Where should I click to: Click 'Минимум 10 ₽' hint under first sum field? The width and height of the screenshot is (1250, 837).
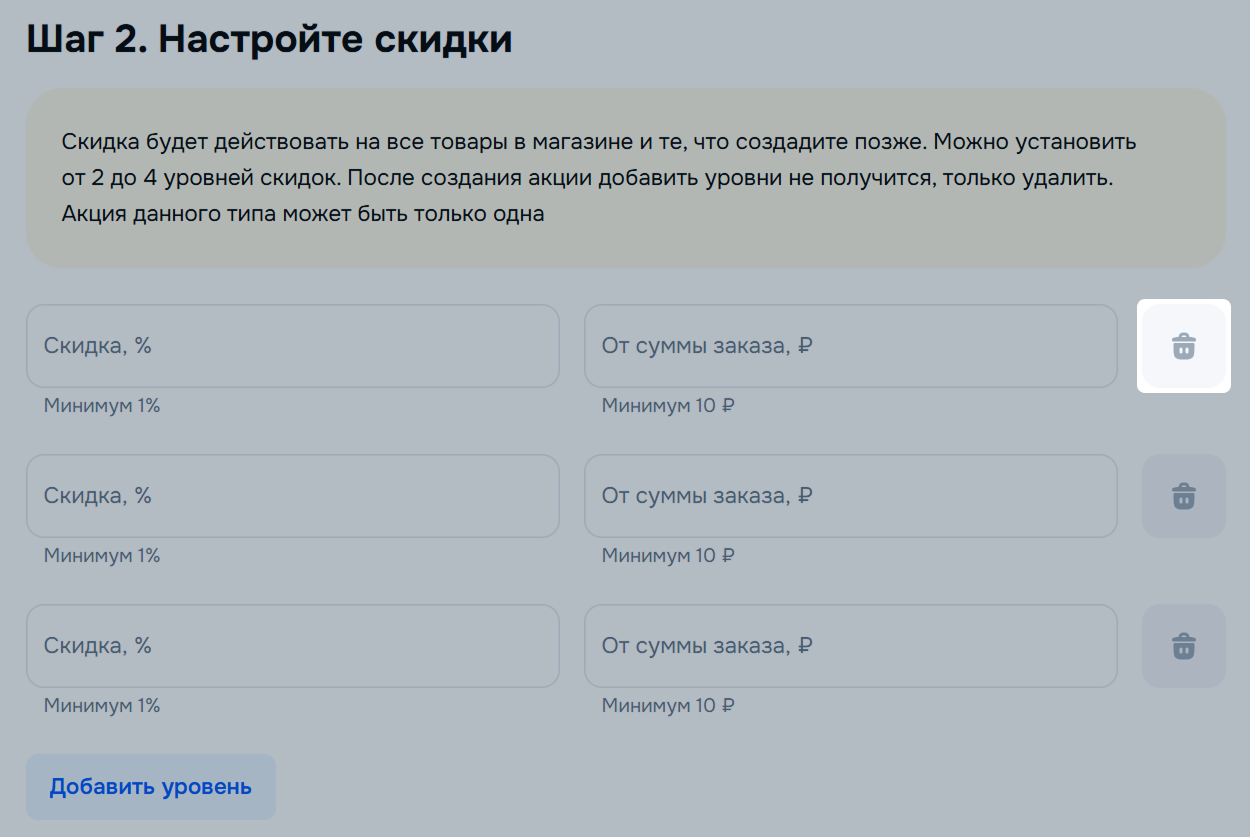click(x=668, y=406)
